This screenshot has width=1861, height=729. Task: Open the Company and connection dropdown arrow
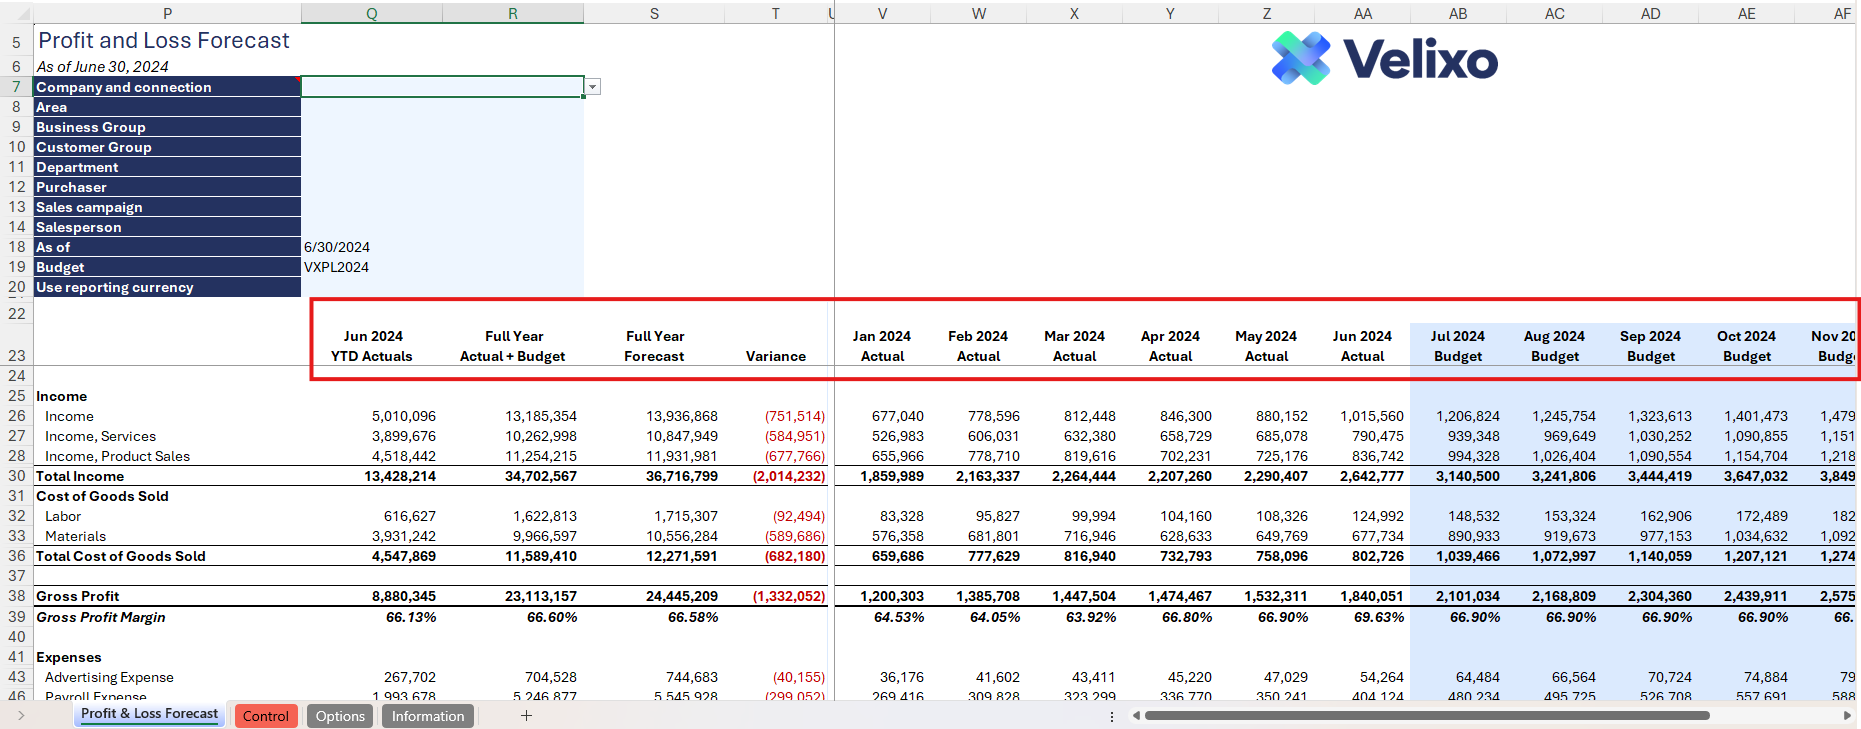pos(593,87)
